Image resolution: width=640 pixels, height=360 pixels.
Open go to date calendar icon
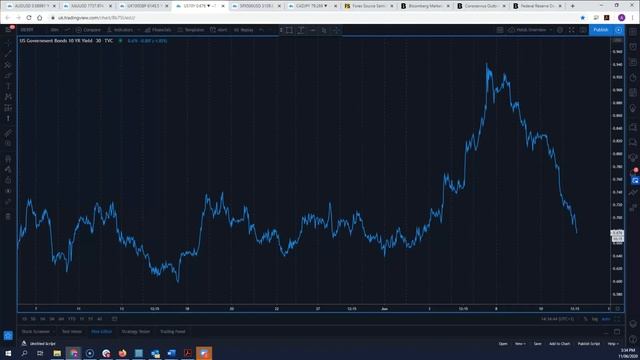tap(115, 319)
